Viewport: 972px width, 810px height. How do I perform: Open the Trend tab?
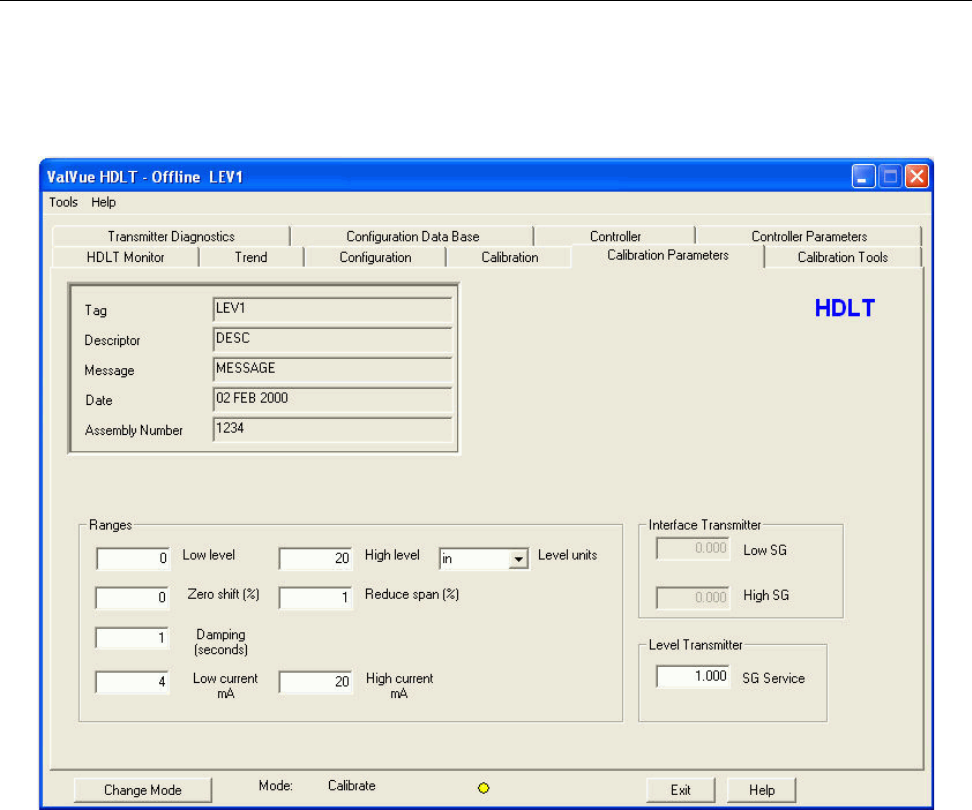click(x=251, y=257)
